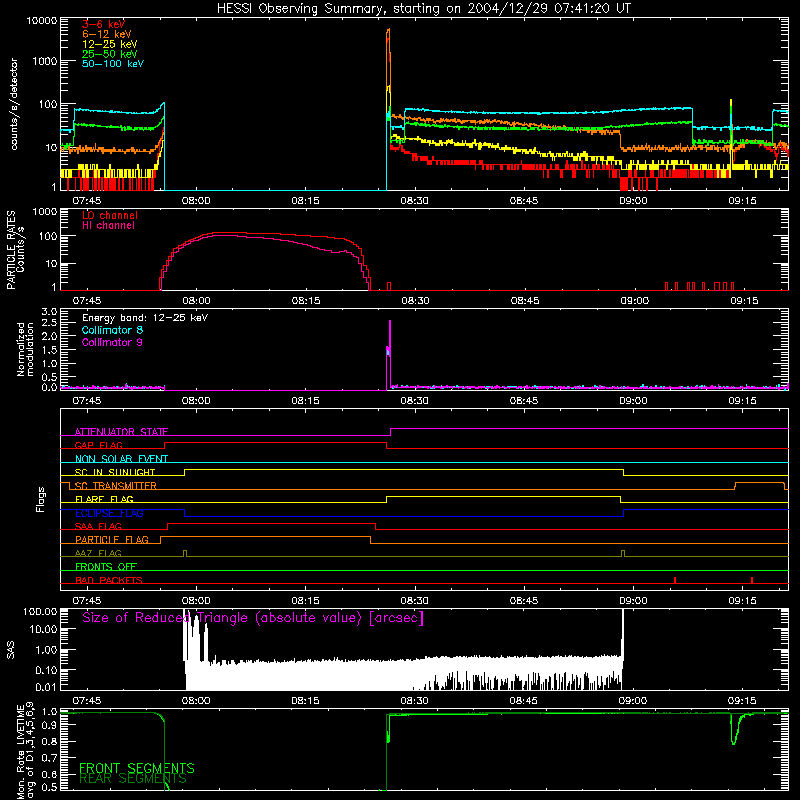This screenshot has height=800, width=800.
Task: Select the red 3-6 keV legend label
Action: pyautogui.click(x=104, y=24)
